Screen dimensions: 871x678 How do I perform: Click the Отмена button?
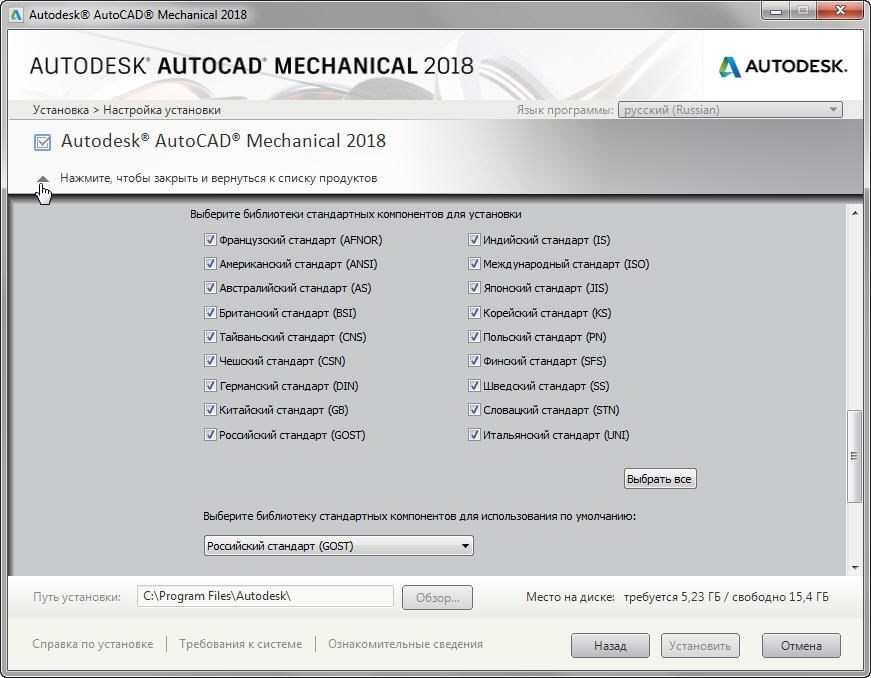[x=801, y=646]
